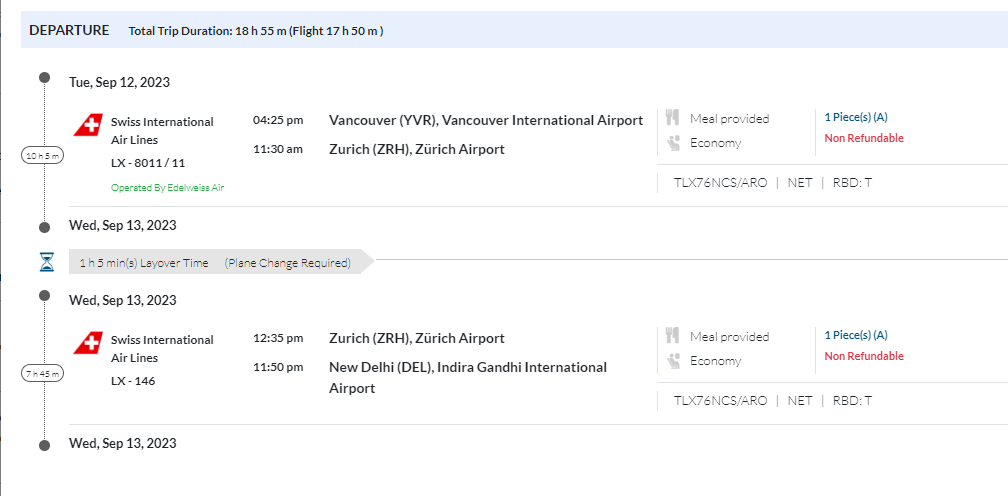Open 1 Piece(s) baggage info, second flight

[x=855, y=335]
